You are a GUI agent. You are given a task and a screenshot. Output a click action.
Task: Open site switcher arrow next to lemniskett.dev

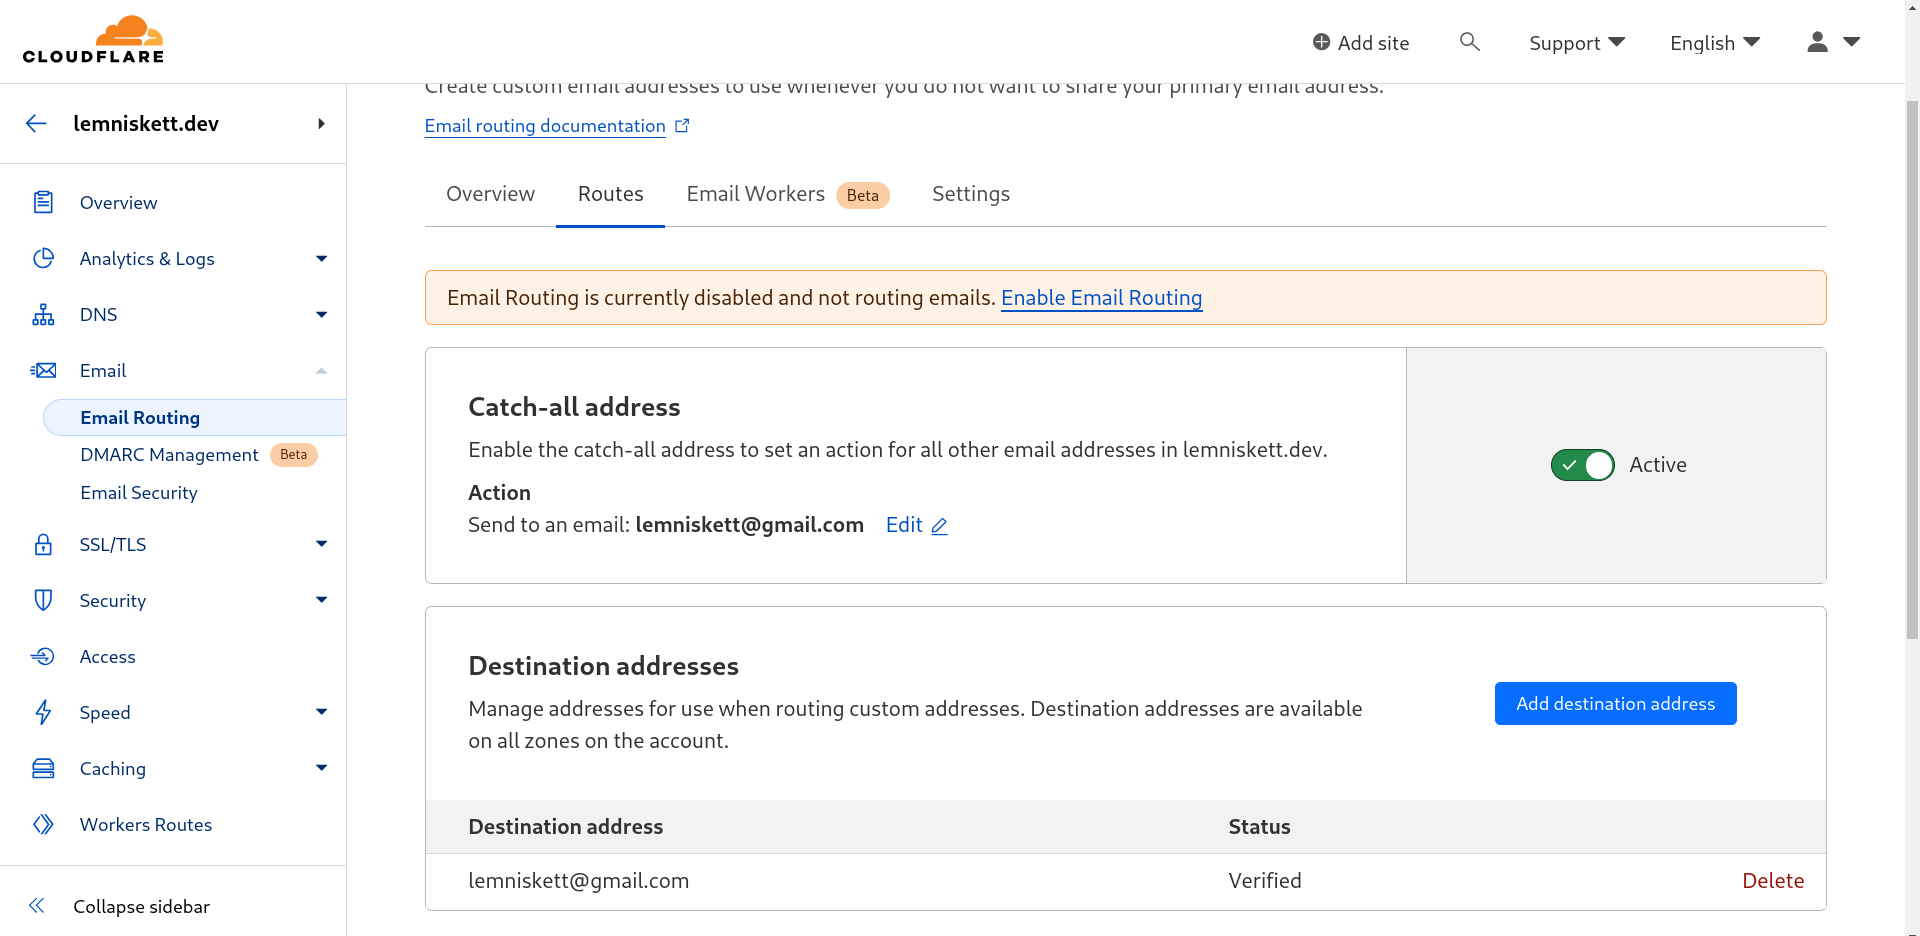(321, 123)
